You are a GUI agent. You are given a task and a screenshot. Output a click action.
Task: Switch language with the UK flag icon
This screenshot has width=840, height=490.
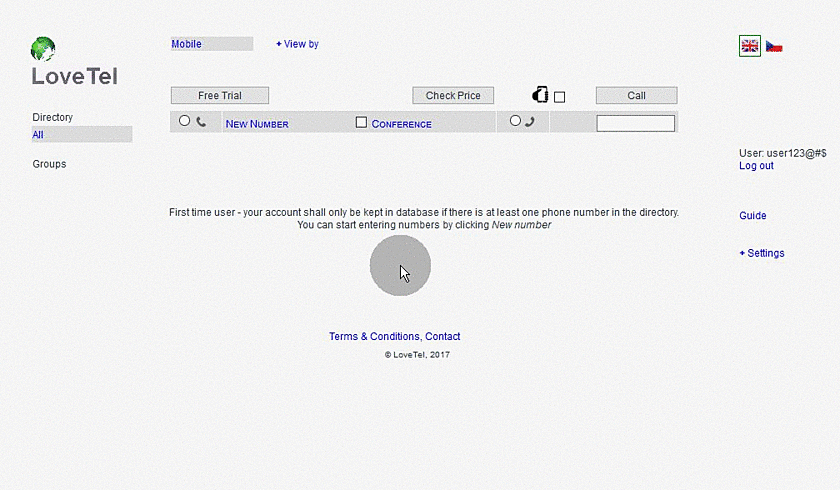pyautogui.click(x=749, y=46)
